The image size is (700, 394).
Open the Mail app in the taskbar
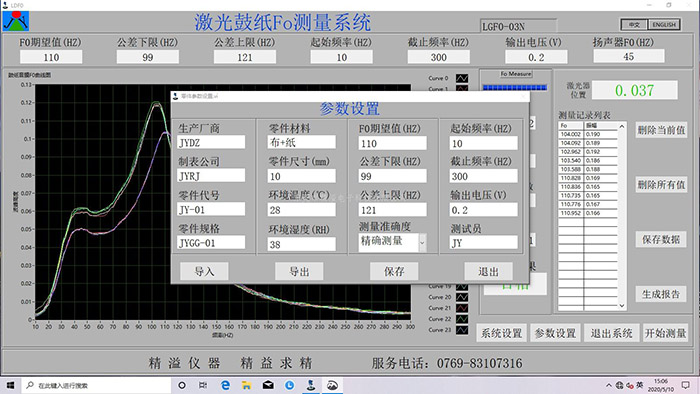(268, 385)
